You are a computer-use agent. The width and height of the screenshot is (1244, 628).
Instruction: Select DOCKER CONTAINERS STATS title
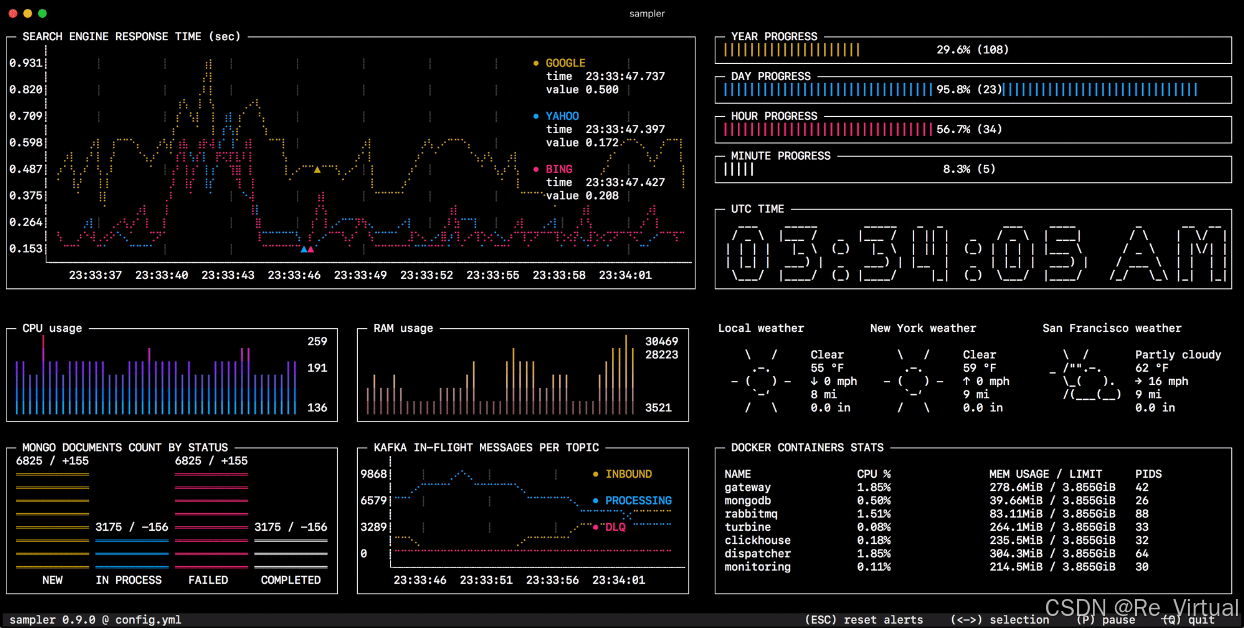(x=807, y=447)
